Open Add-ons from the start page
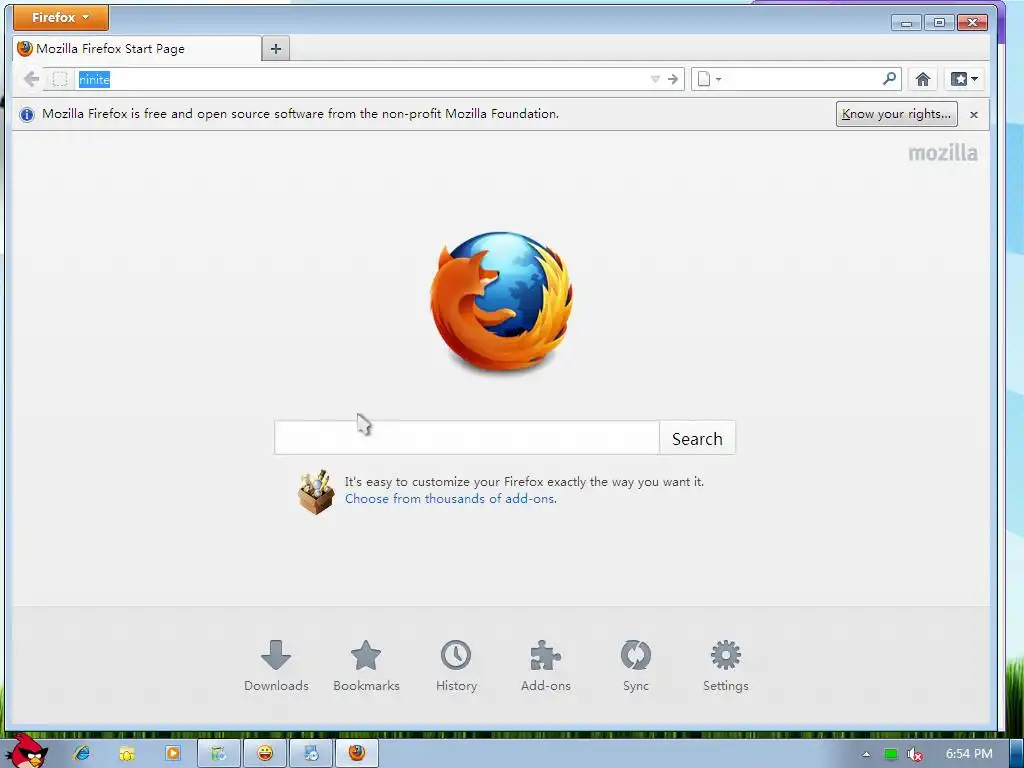1024x768 pixels. point(546,666)
